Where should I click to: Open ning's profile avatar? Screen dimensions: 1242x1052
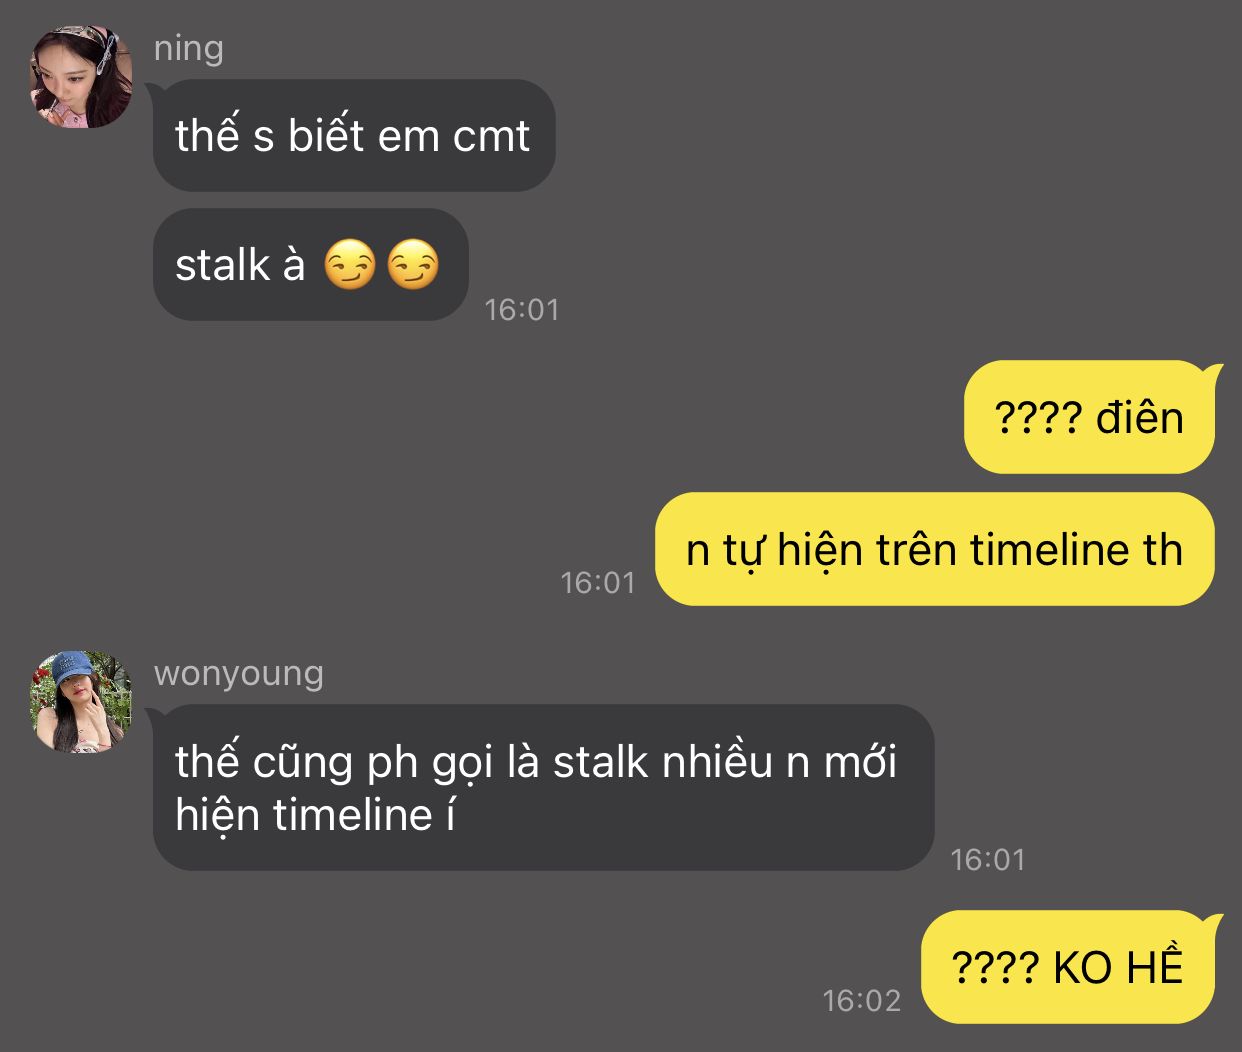[x=81, y=78]
